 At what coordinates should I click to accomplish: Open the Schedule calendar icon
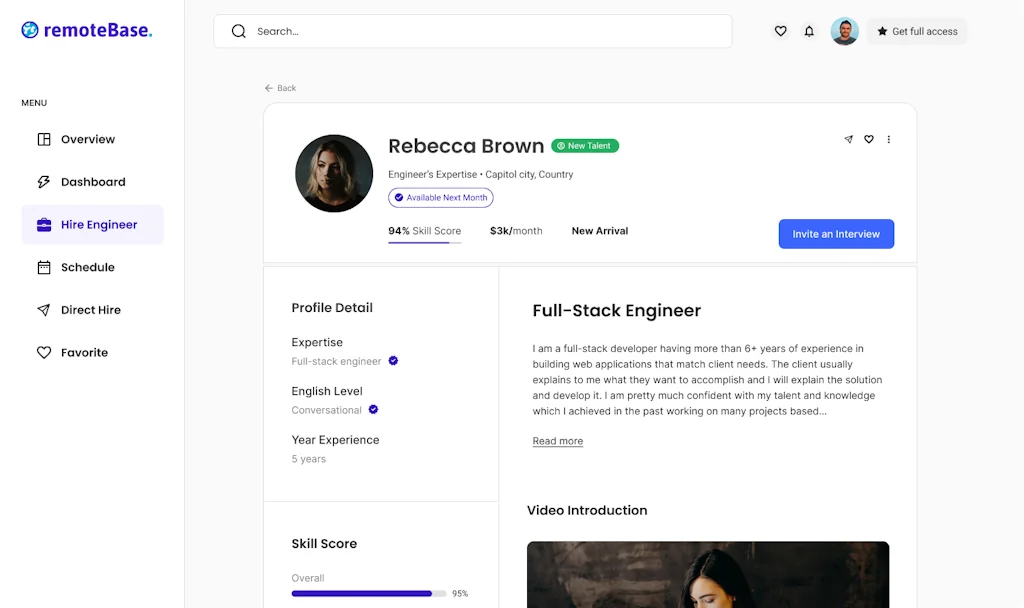(43, 267)
